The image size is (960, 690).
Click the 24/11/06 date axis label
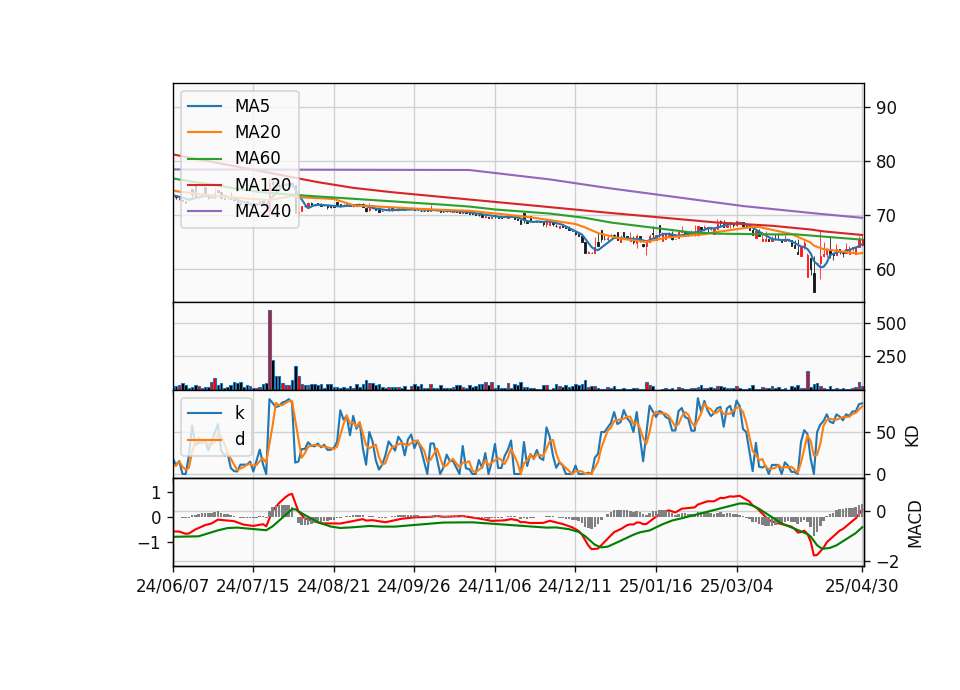[495, 586]
